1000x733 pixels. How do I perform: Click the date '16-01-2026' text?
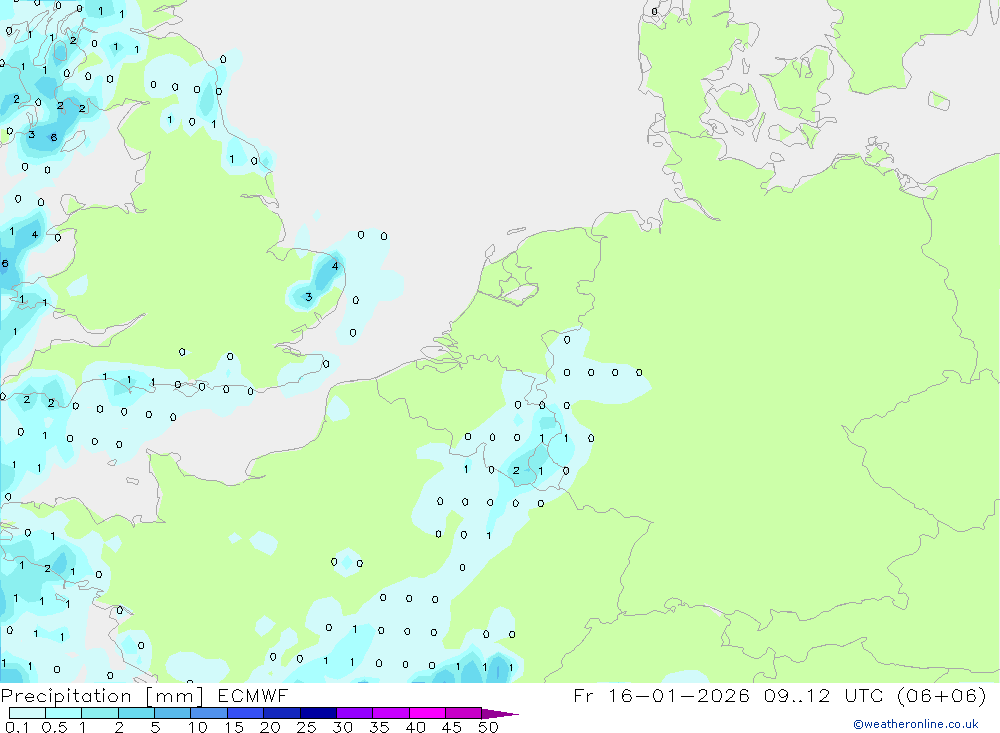pyautogui.click(x=679, y=695)
